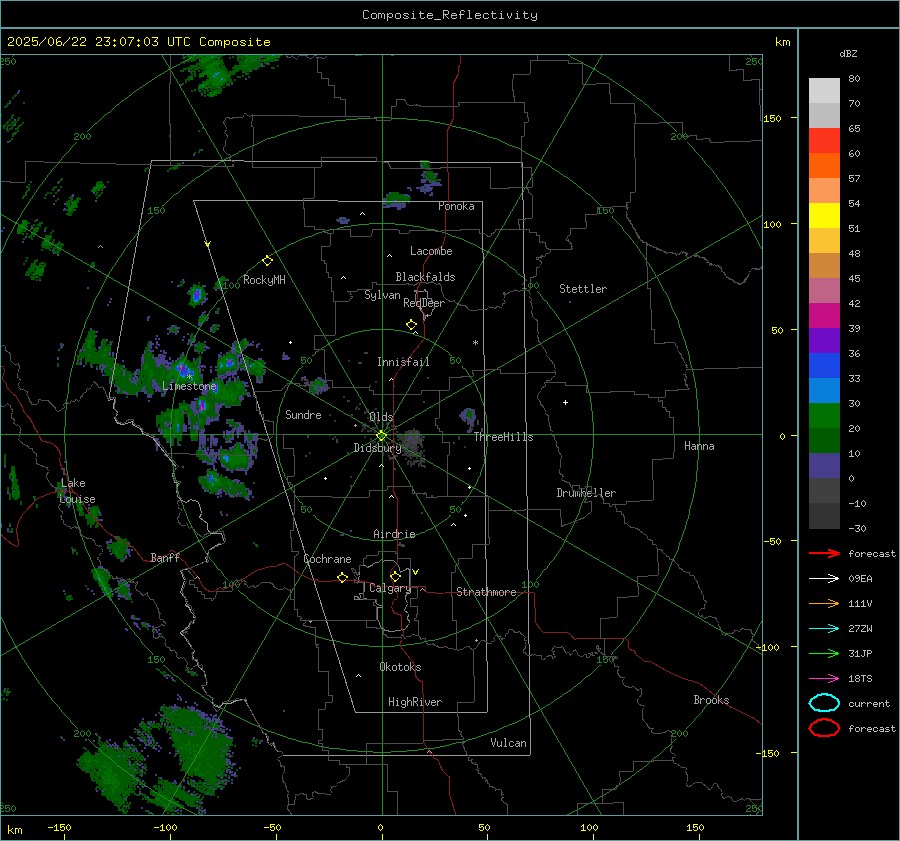Click the Banff label
Viewport: 900px width, 841px height.
(165, 558)
